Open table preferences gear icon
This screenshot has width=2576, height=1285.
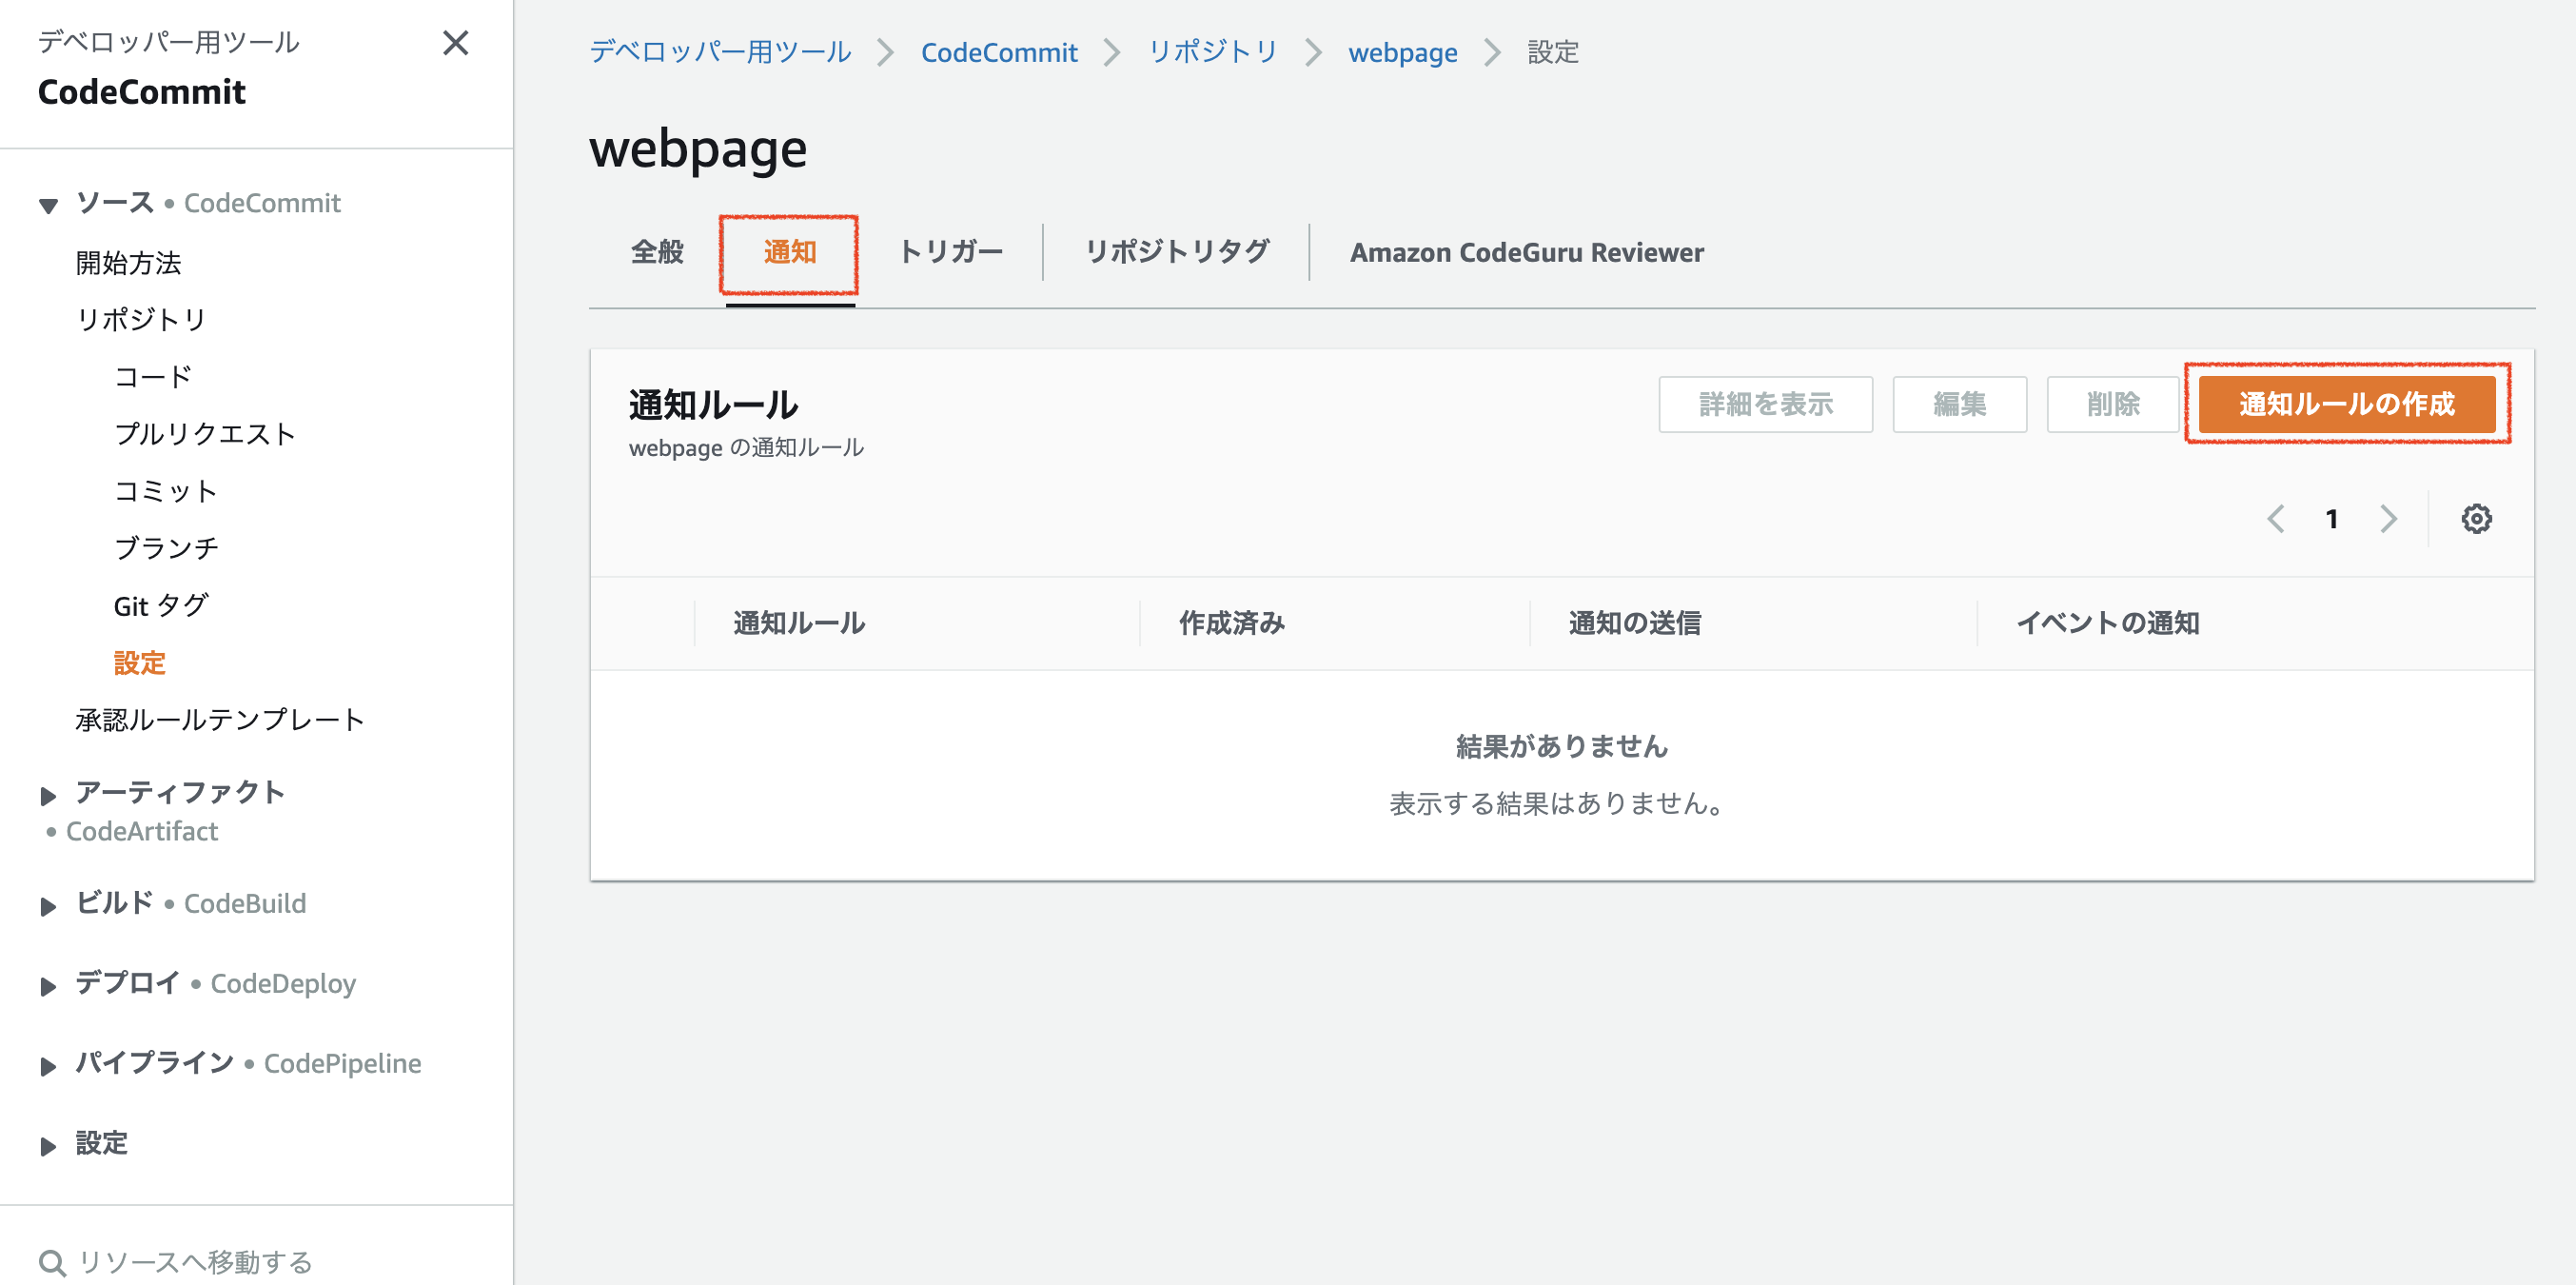[x=2476, y=519]
